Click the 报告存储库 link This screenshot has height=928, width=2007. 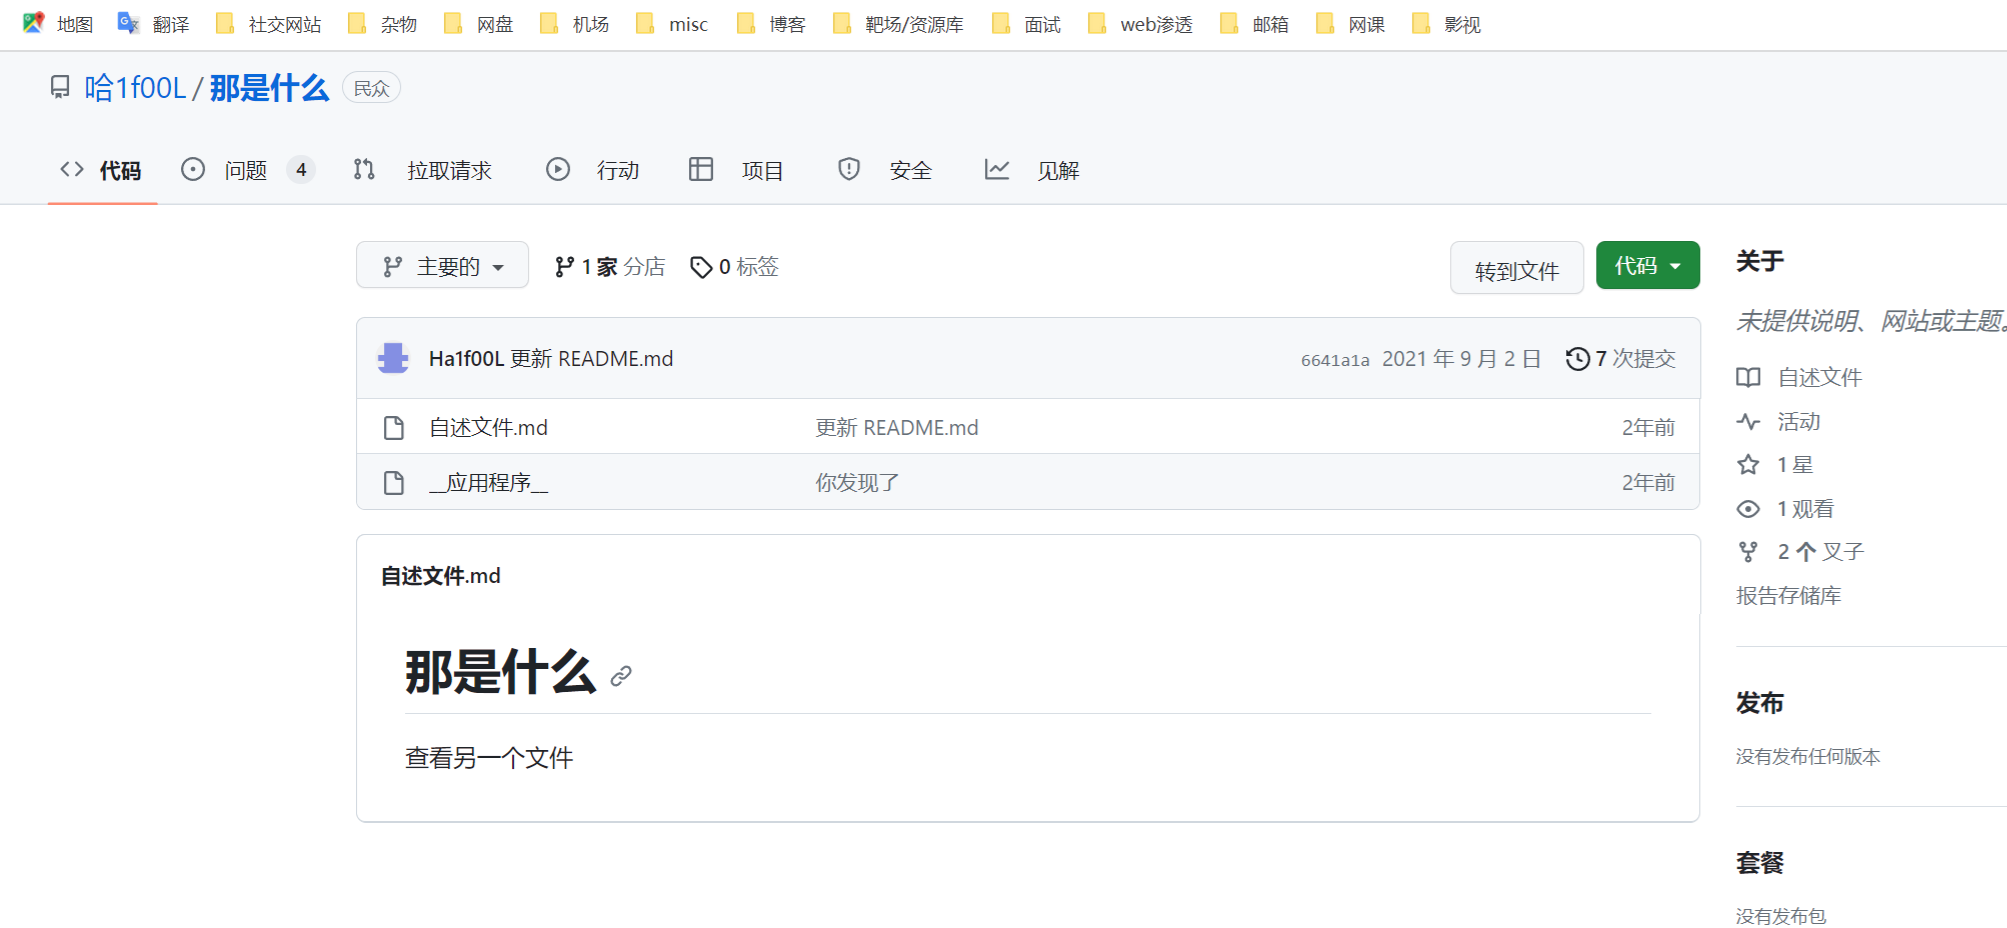tap(1788, 596)
